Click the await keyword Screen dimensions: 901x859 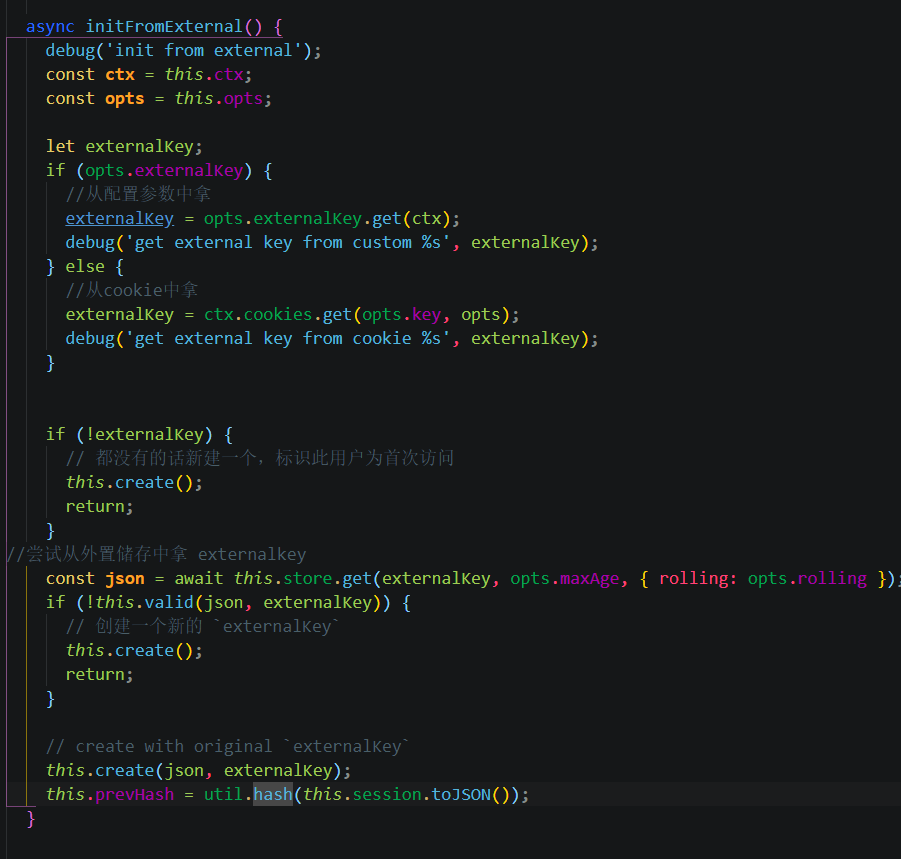click(x=199, y=579)
